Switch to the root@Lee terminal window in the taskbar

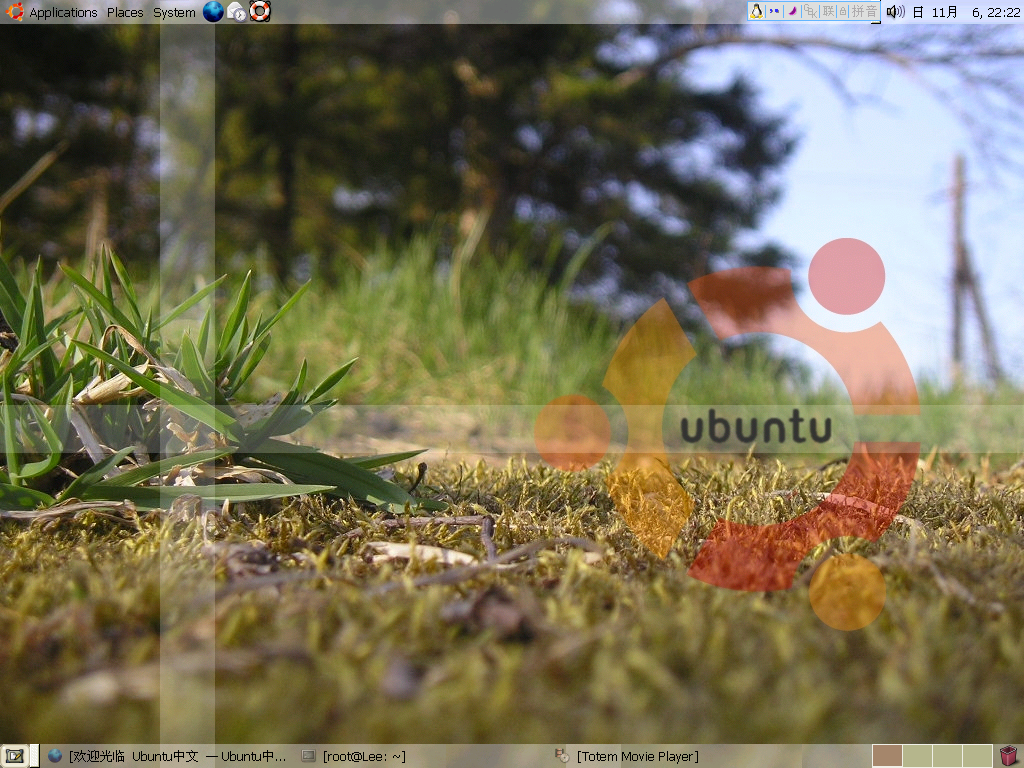tap(354, 756)
